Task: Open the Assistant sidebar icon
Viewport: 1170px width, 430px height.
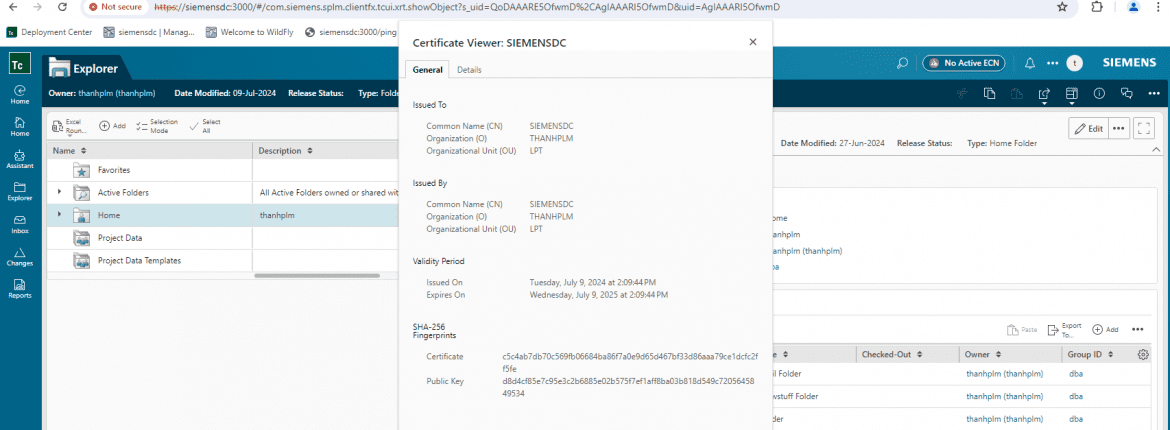Action: click(x=20, y=159)
